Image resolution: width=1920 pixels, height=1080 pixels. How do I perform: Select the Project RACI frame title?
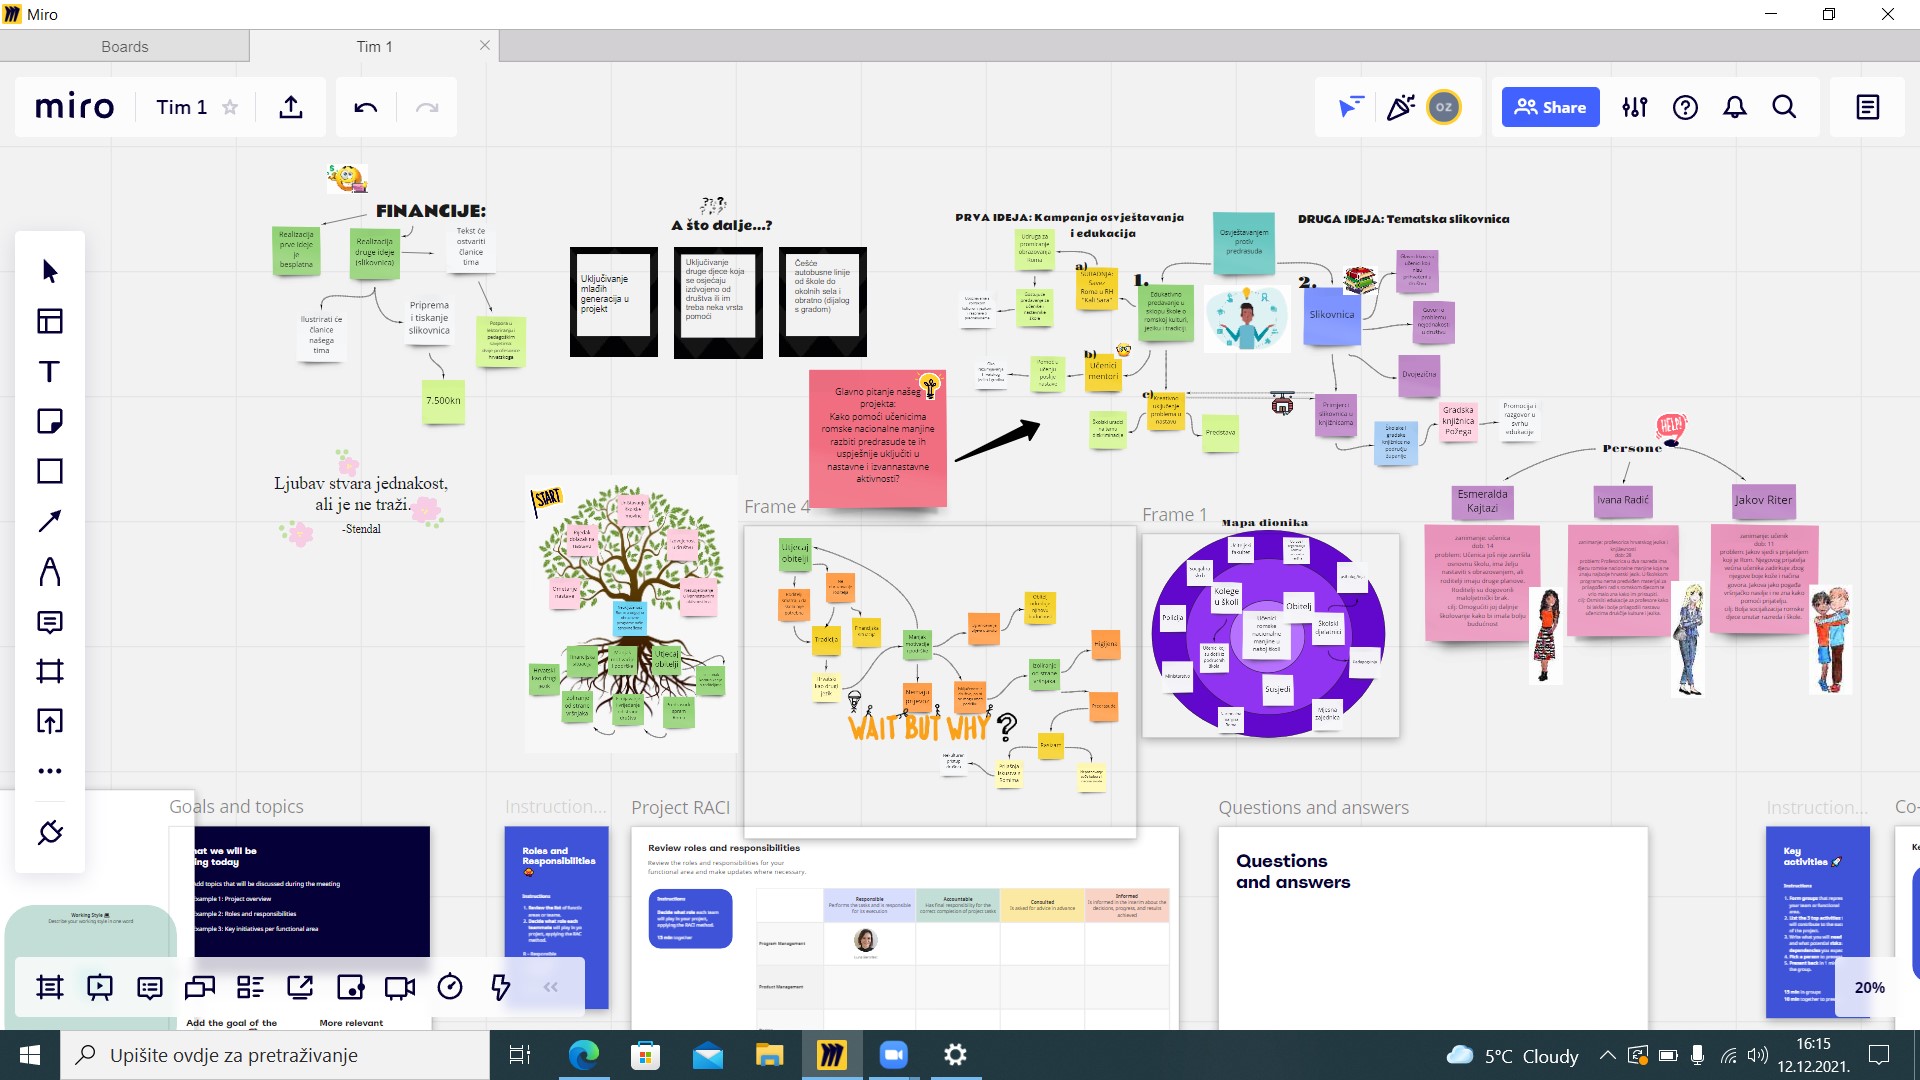tap(680, 807)
